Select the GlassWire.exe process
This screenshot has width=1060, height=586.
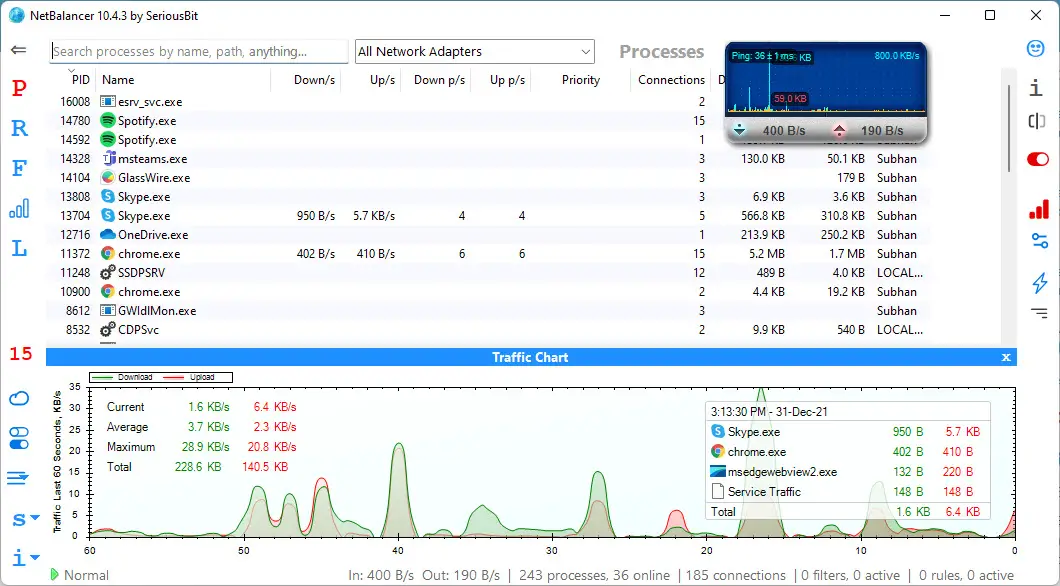pos(490,178)
